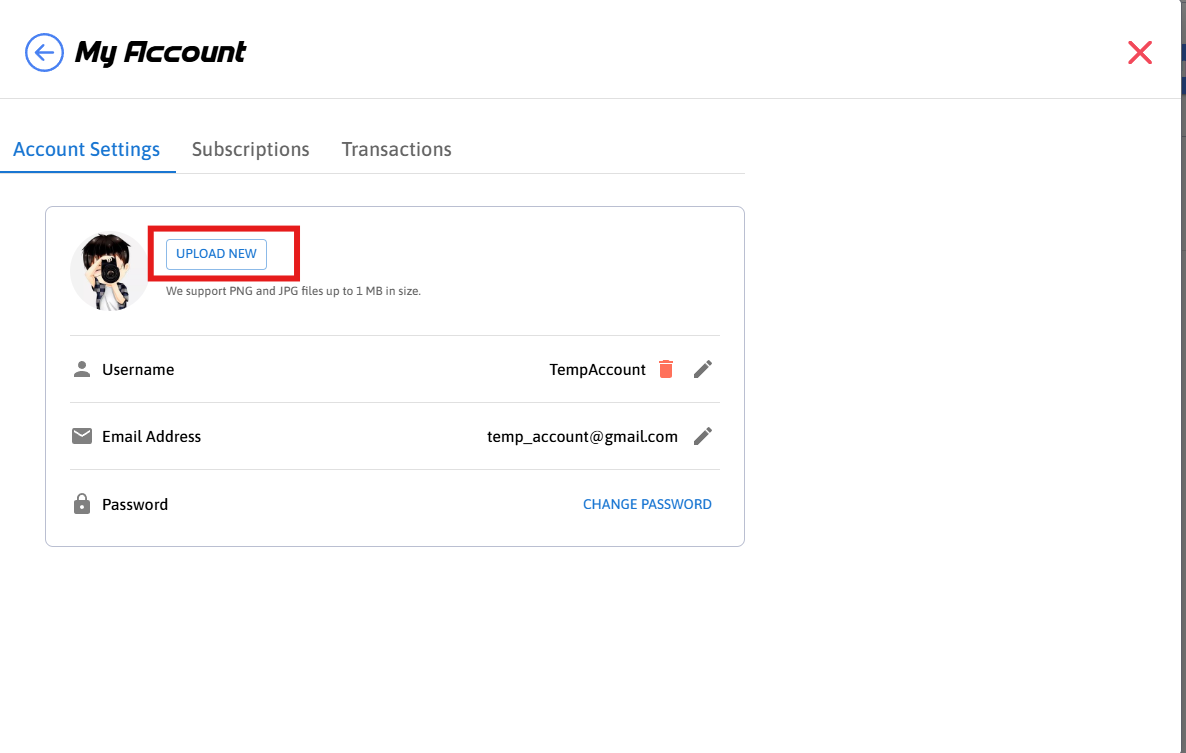Click the CHANGE PASSWORD link
The image size is (1186, 753).
[x=647, y=504]
